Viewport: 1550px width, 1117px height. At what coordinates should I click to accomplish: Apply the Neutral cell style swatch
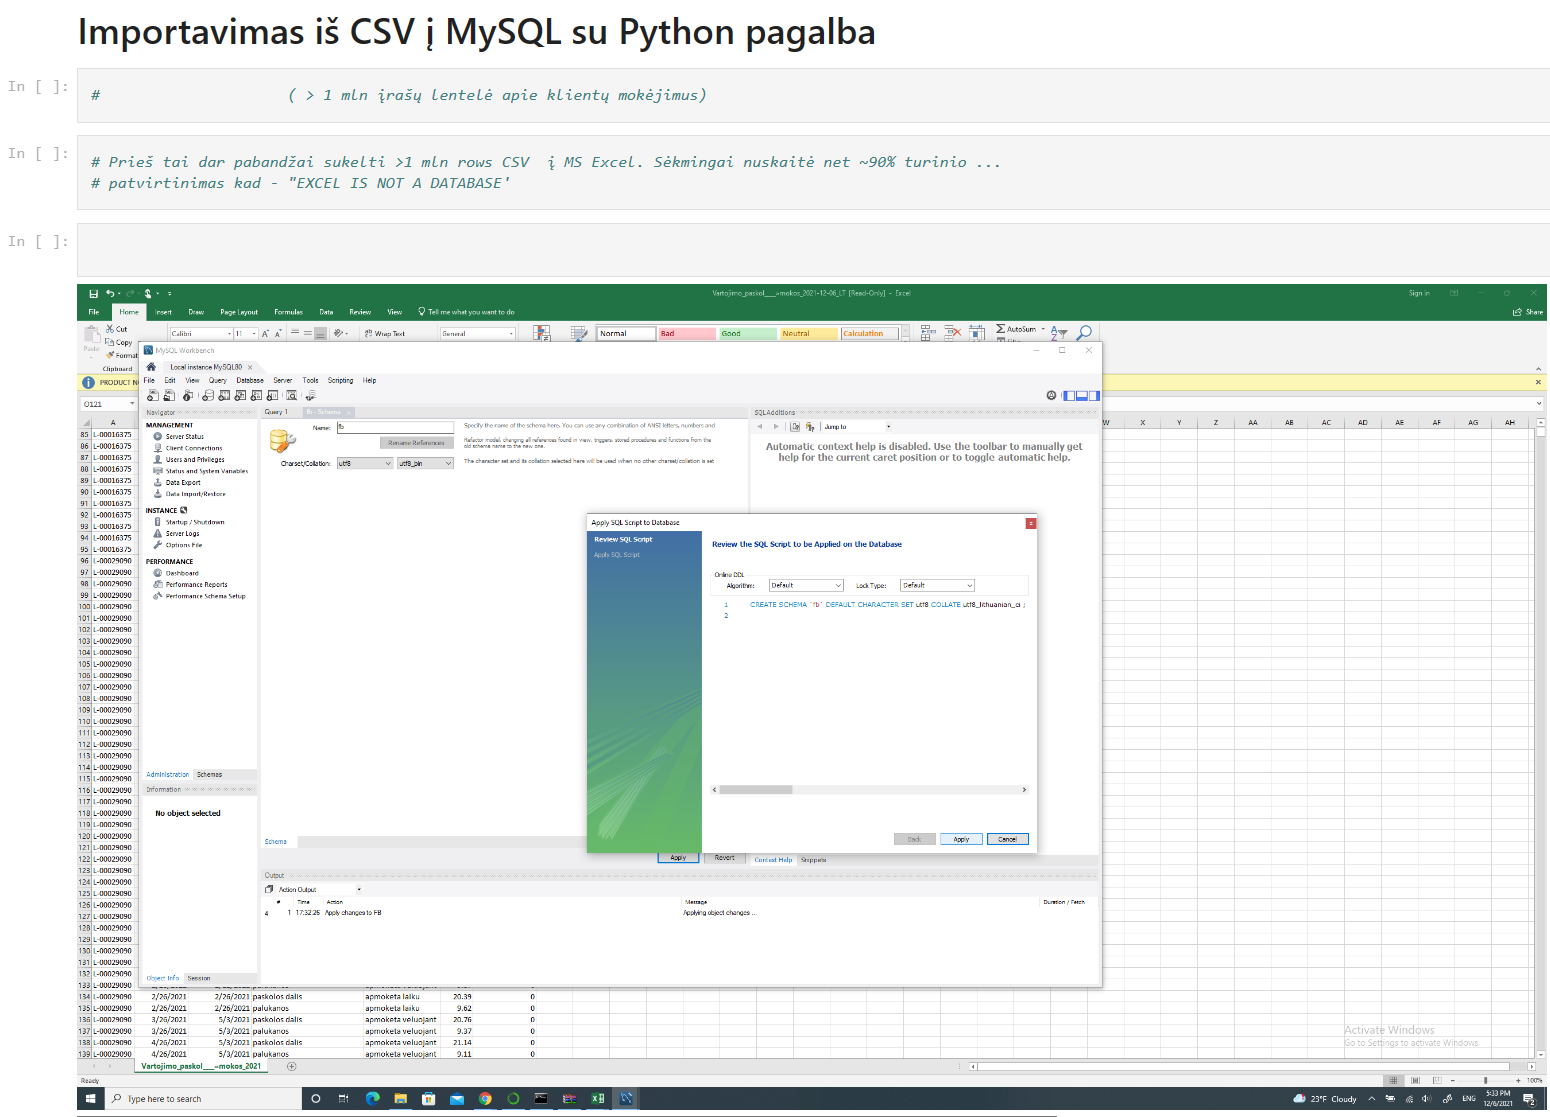click(808, 333)
